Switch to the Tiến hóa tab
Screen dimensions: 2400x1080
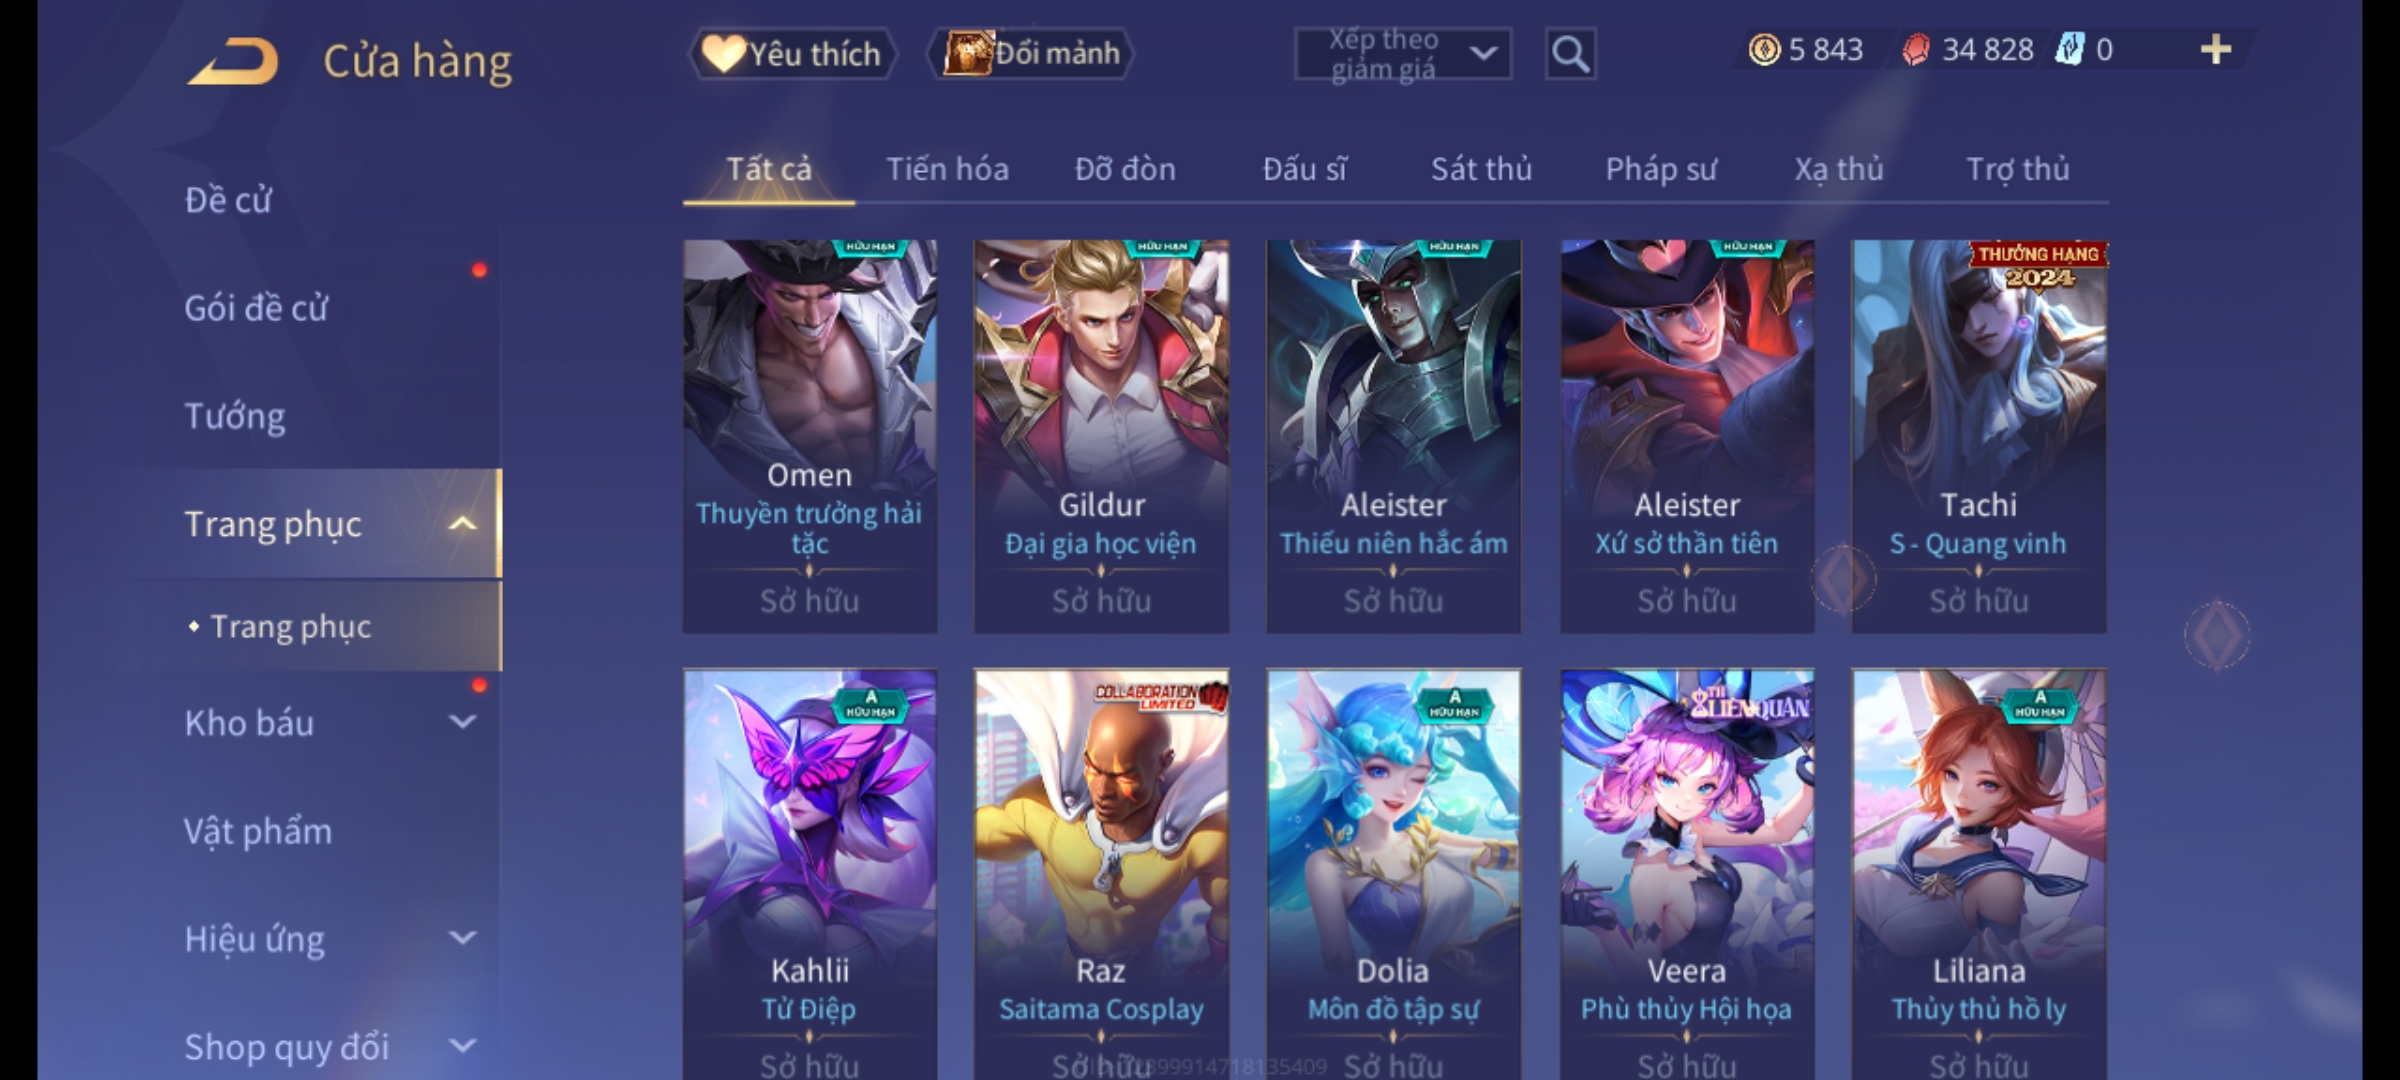click(x=947, y=169)
